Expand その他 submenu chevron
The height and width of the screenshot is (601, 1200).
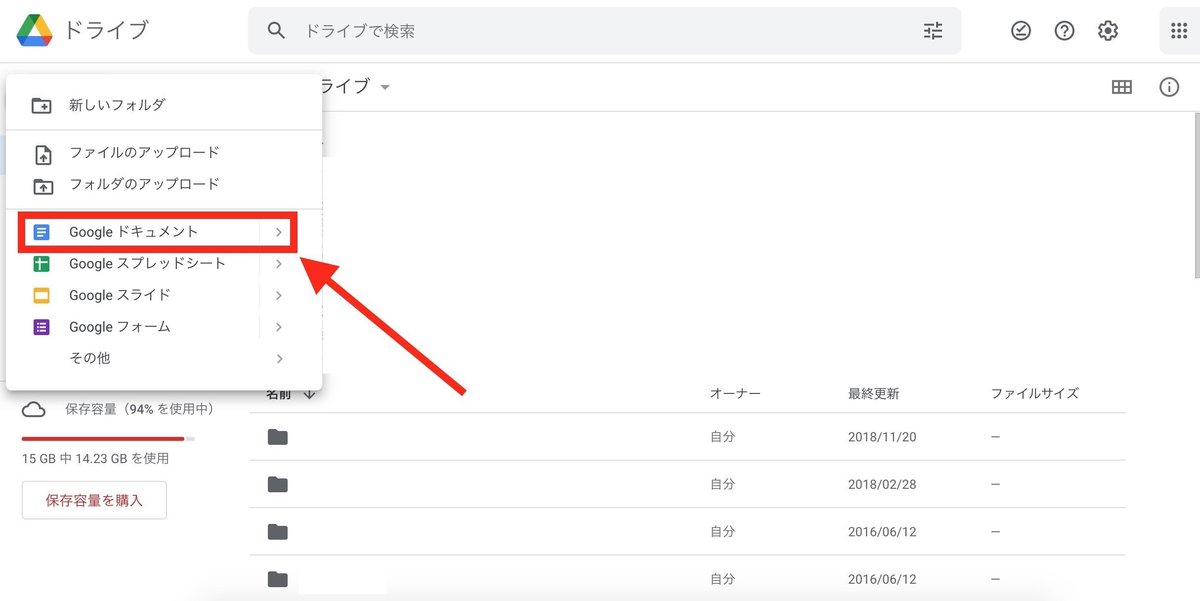tap(279, 358)
